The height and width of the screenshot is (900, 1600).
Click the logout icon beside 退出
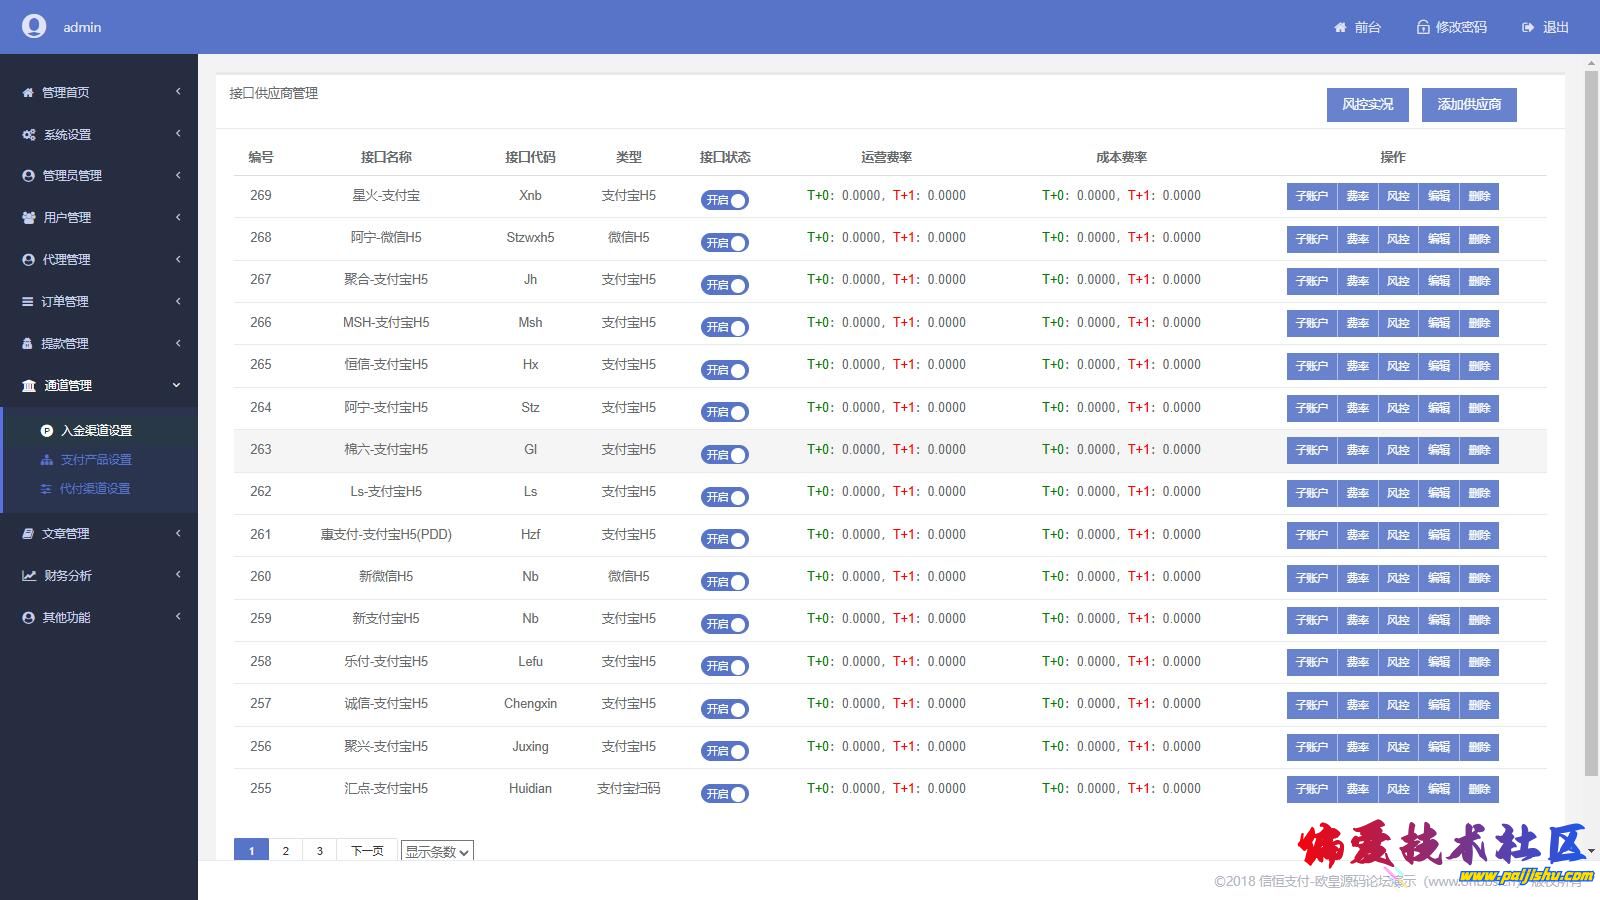[1528, 28]
